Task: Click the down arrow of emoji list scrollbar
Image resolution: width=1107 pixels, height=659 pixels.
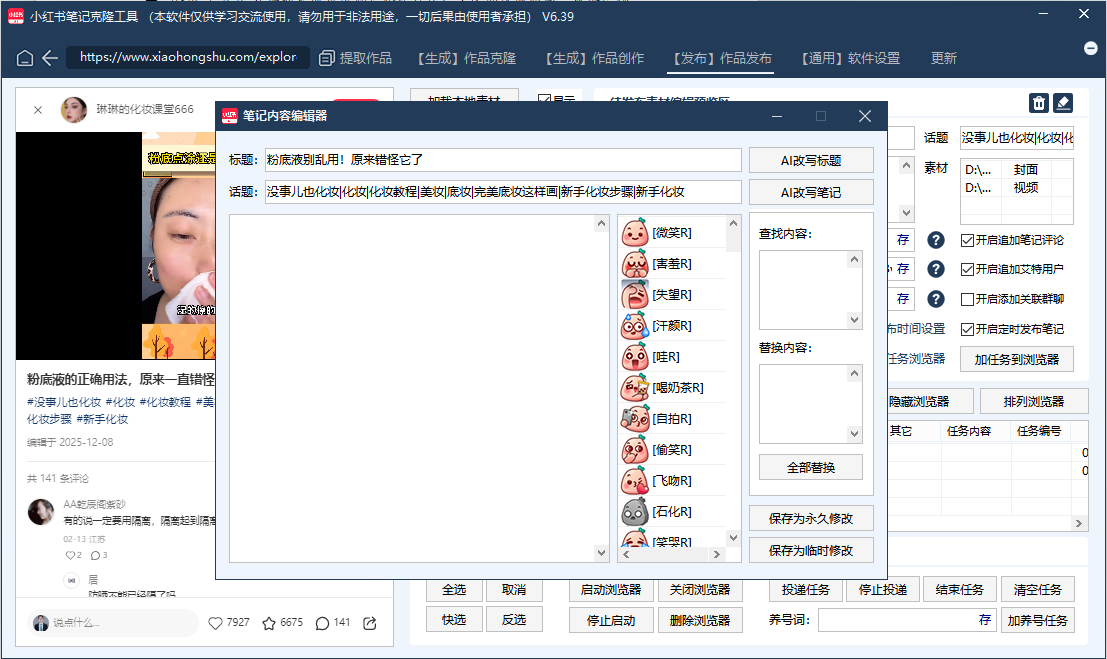Action: tap(733, 538)
